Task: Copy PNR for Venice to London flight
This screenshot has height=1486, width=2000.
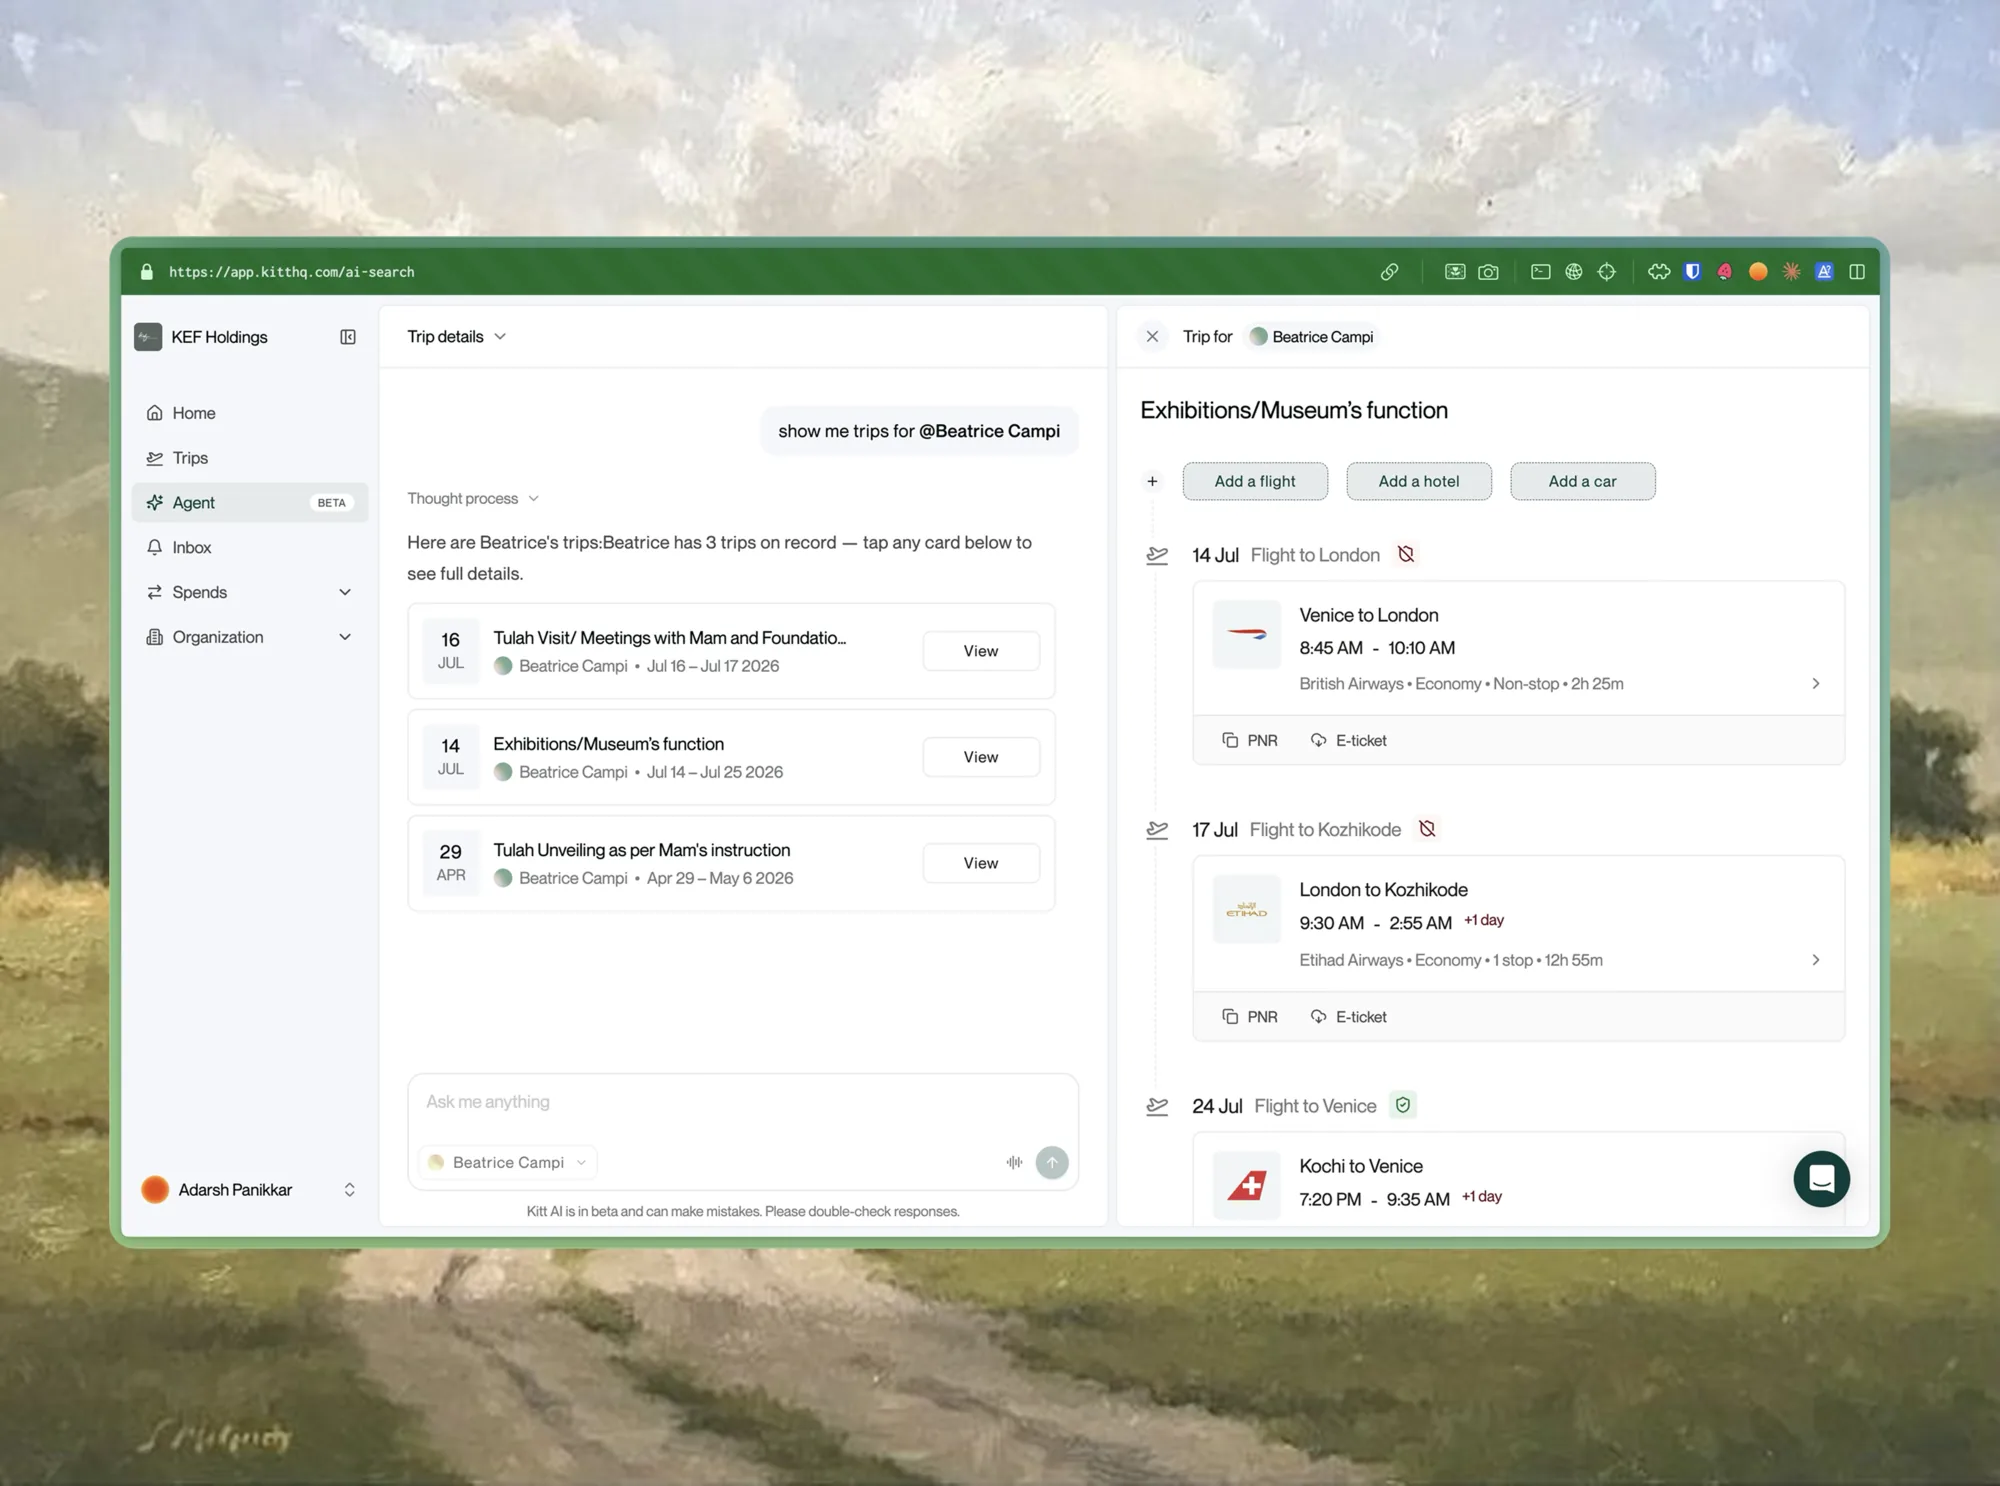Action: (x=1250, y=740)
